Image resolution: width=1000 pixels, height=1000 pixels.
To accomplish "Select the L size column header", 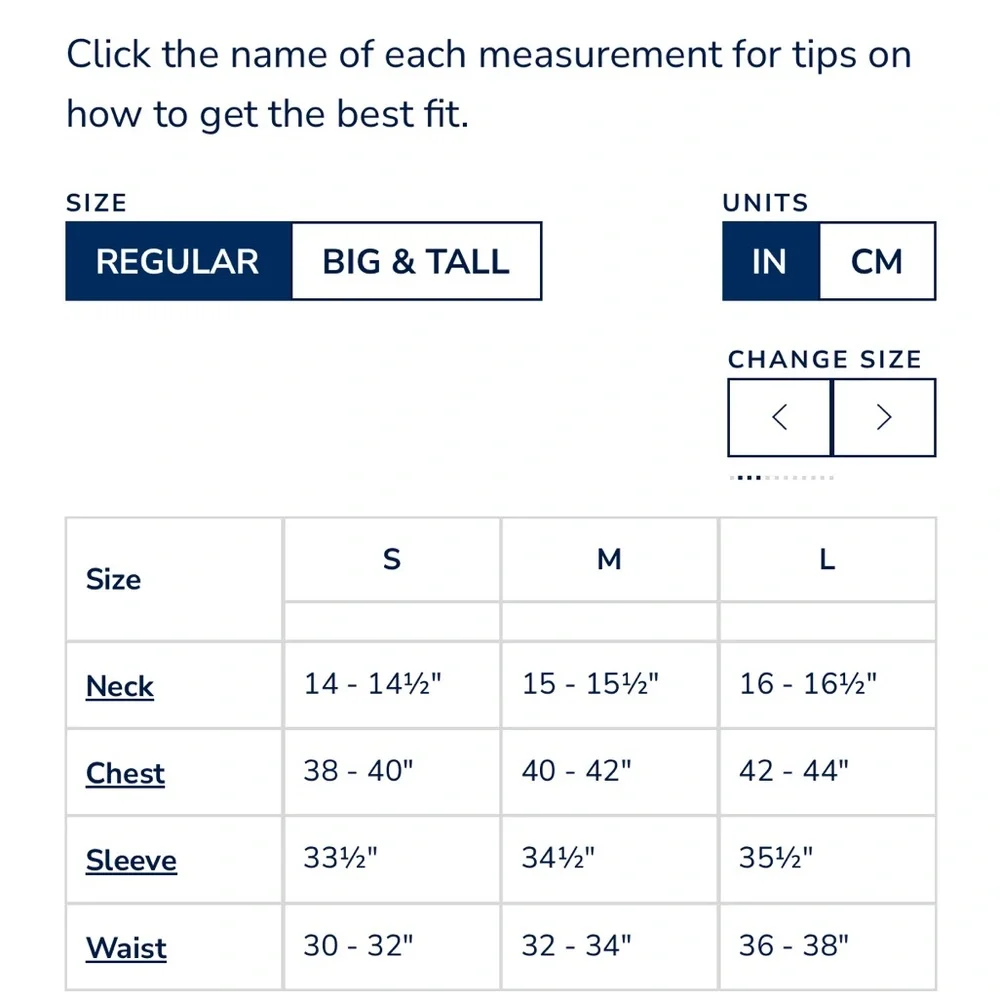I will coord(827,559).
